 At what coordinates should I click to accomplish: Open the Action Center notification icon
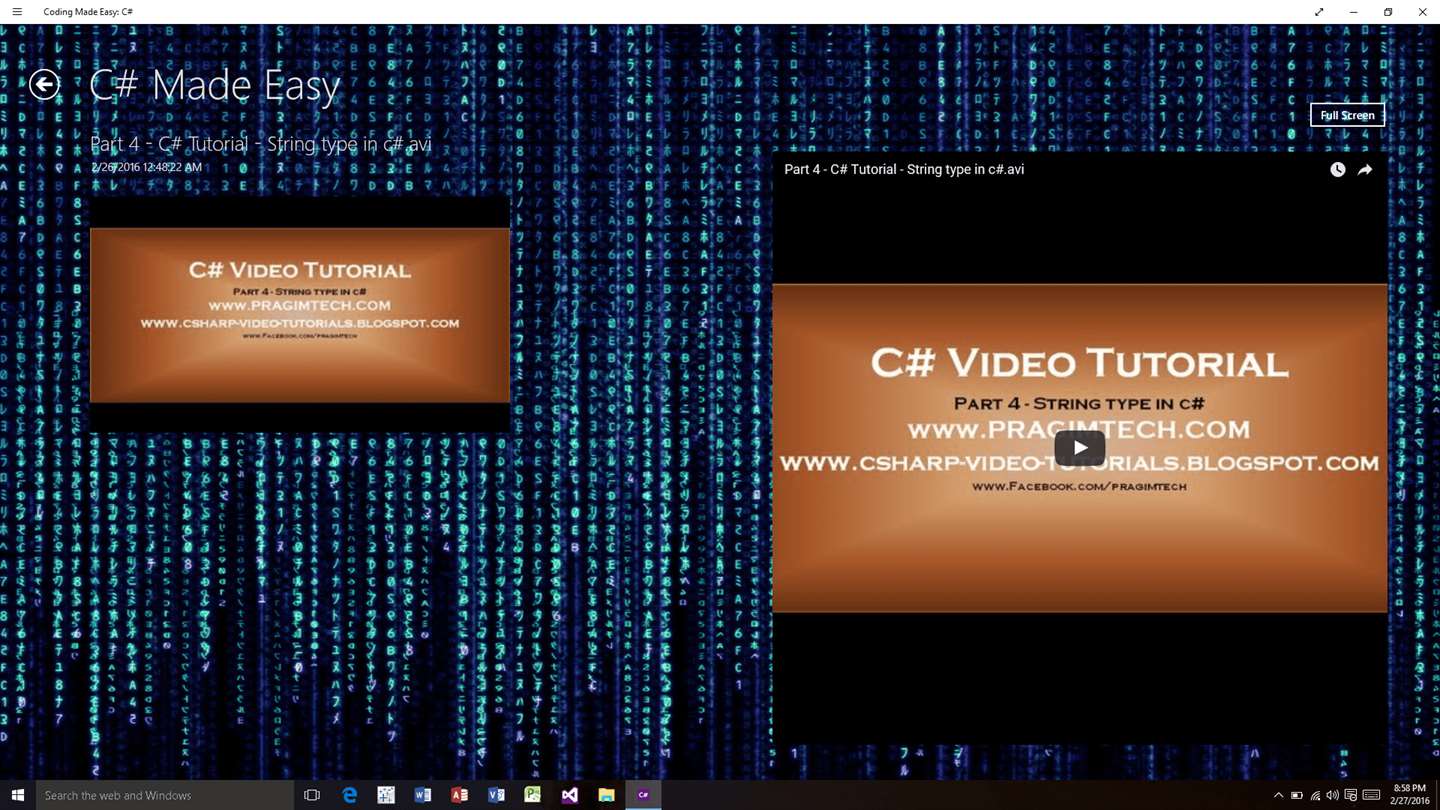click(1351, 796)
